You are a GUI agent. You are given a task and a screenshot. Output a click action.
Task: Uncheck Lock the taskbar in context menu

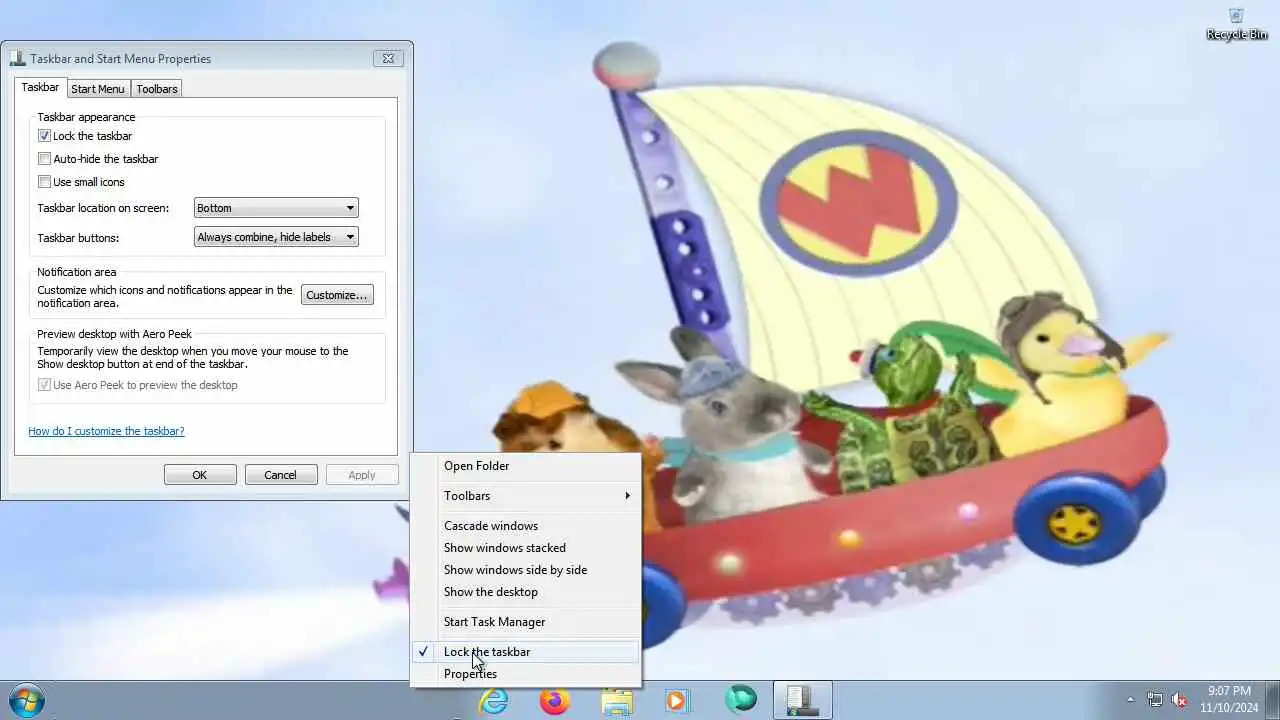525,652
